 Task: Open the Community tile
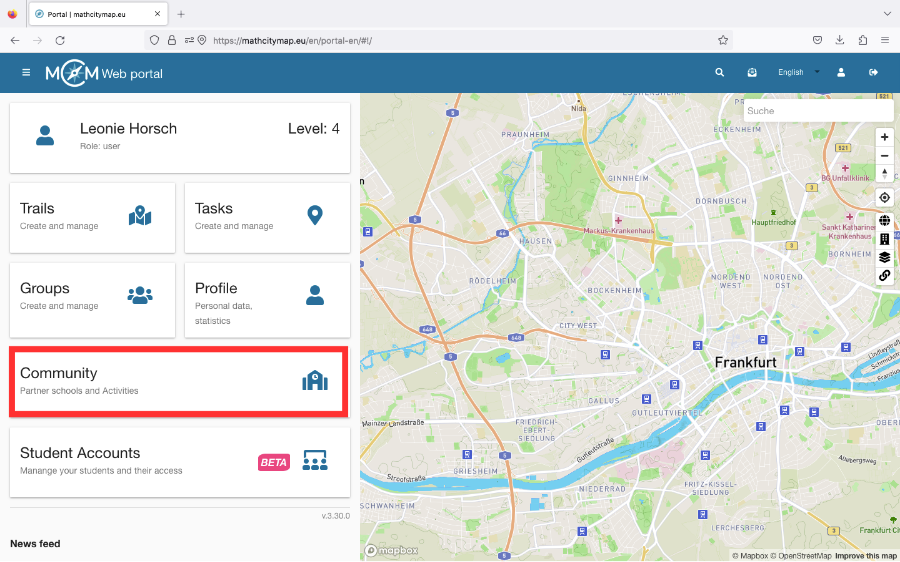tap(179, 381)
